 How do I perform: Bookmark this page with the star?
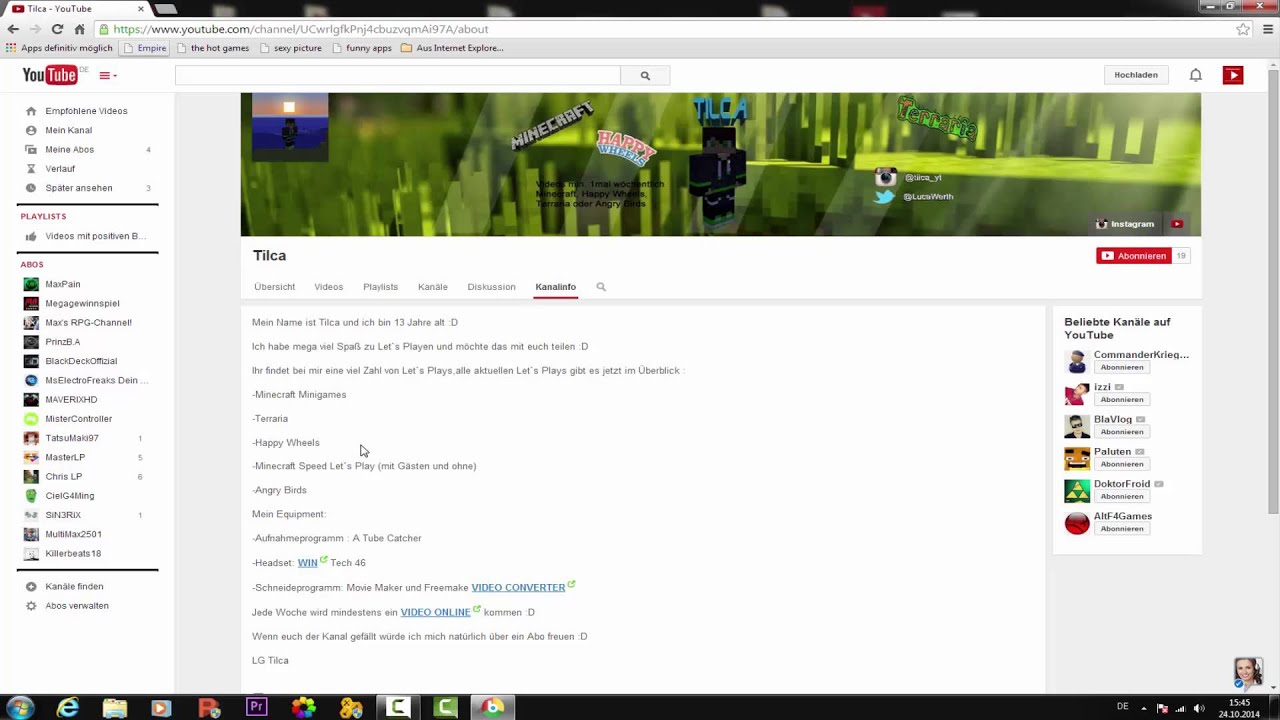coord(1243,29)
